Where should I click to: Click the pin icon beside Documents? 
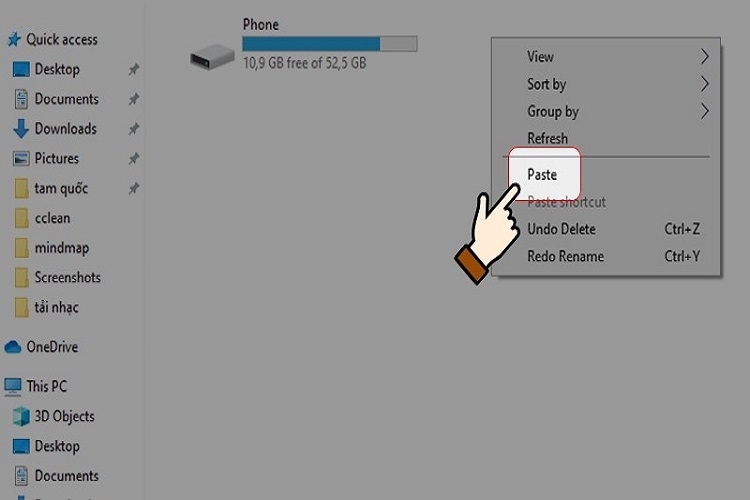tap(133, 99)
